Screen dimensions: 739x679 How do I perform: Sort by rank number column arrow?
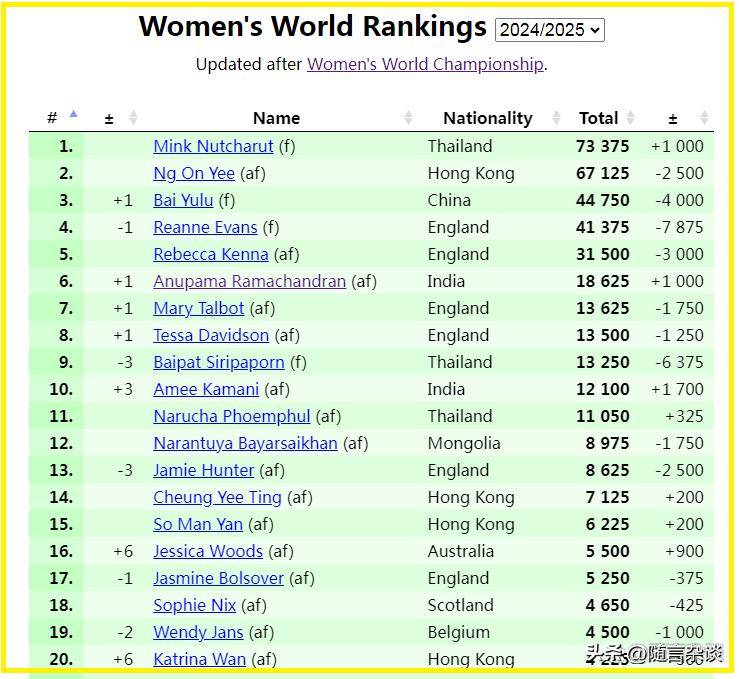pos(74,114)
